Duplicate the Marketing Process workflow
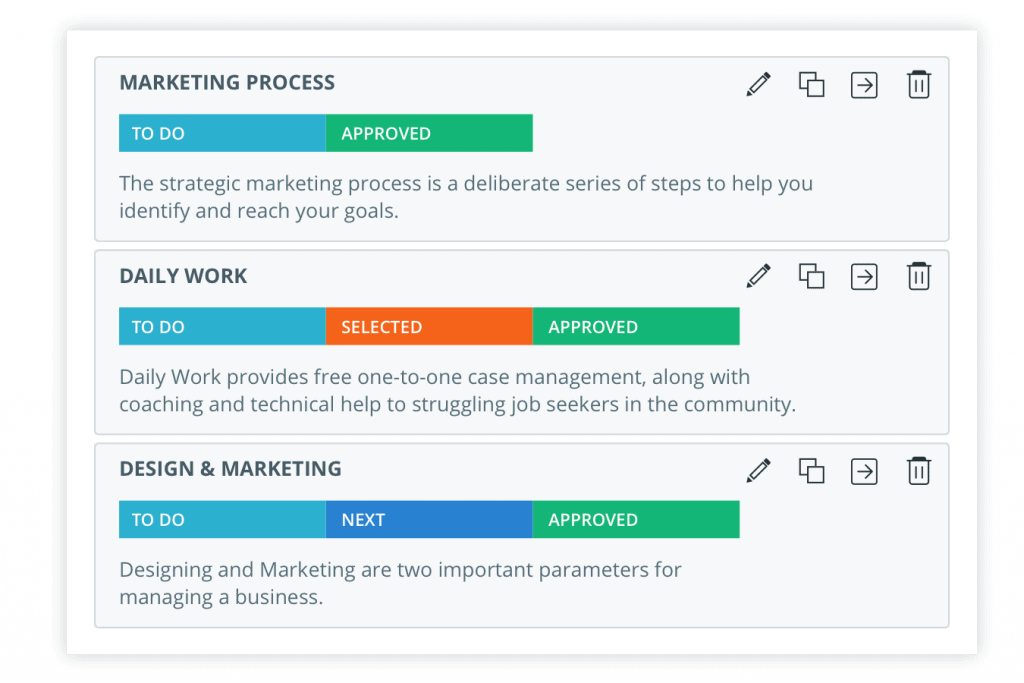The image size is (1024, 683). click(x=812, y=84)
